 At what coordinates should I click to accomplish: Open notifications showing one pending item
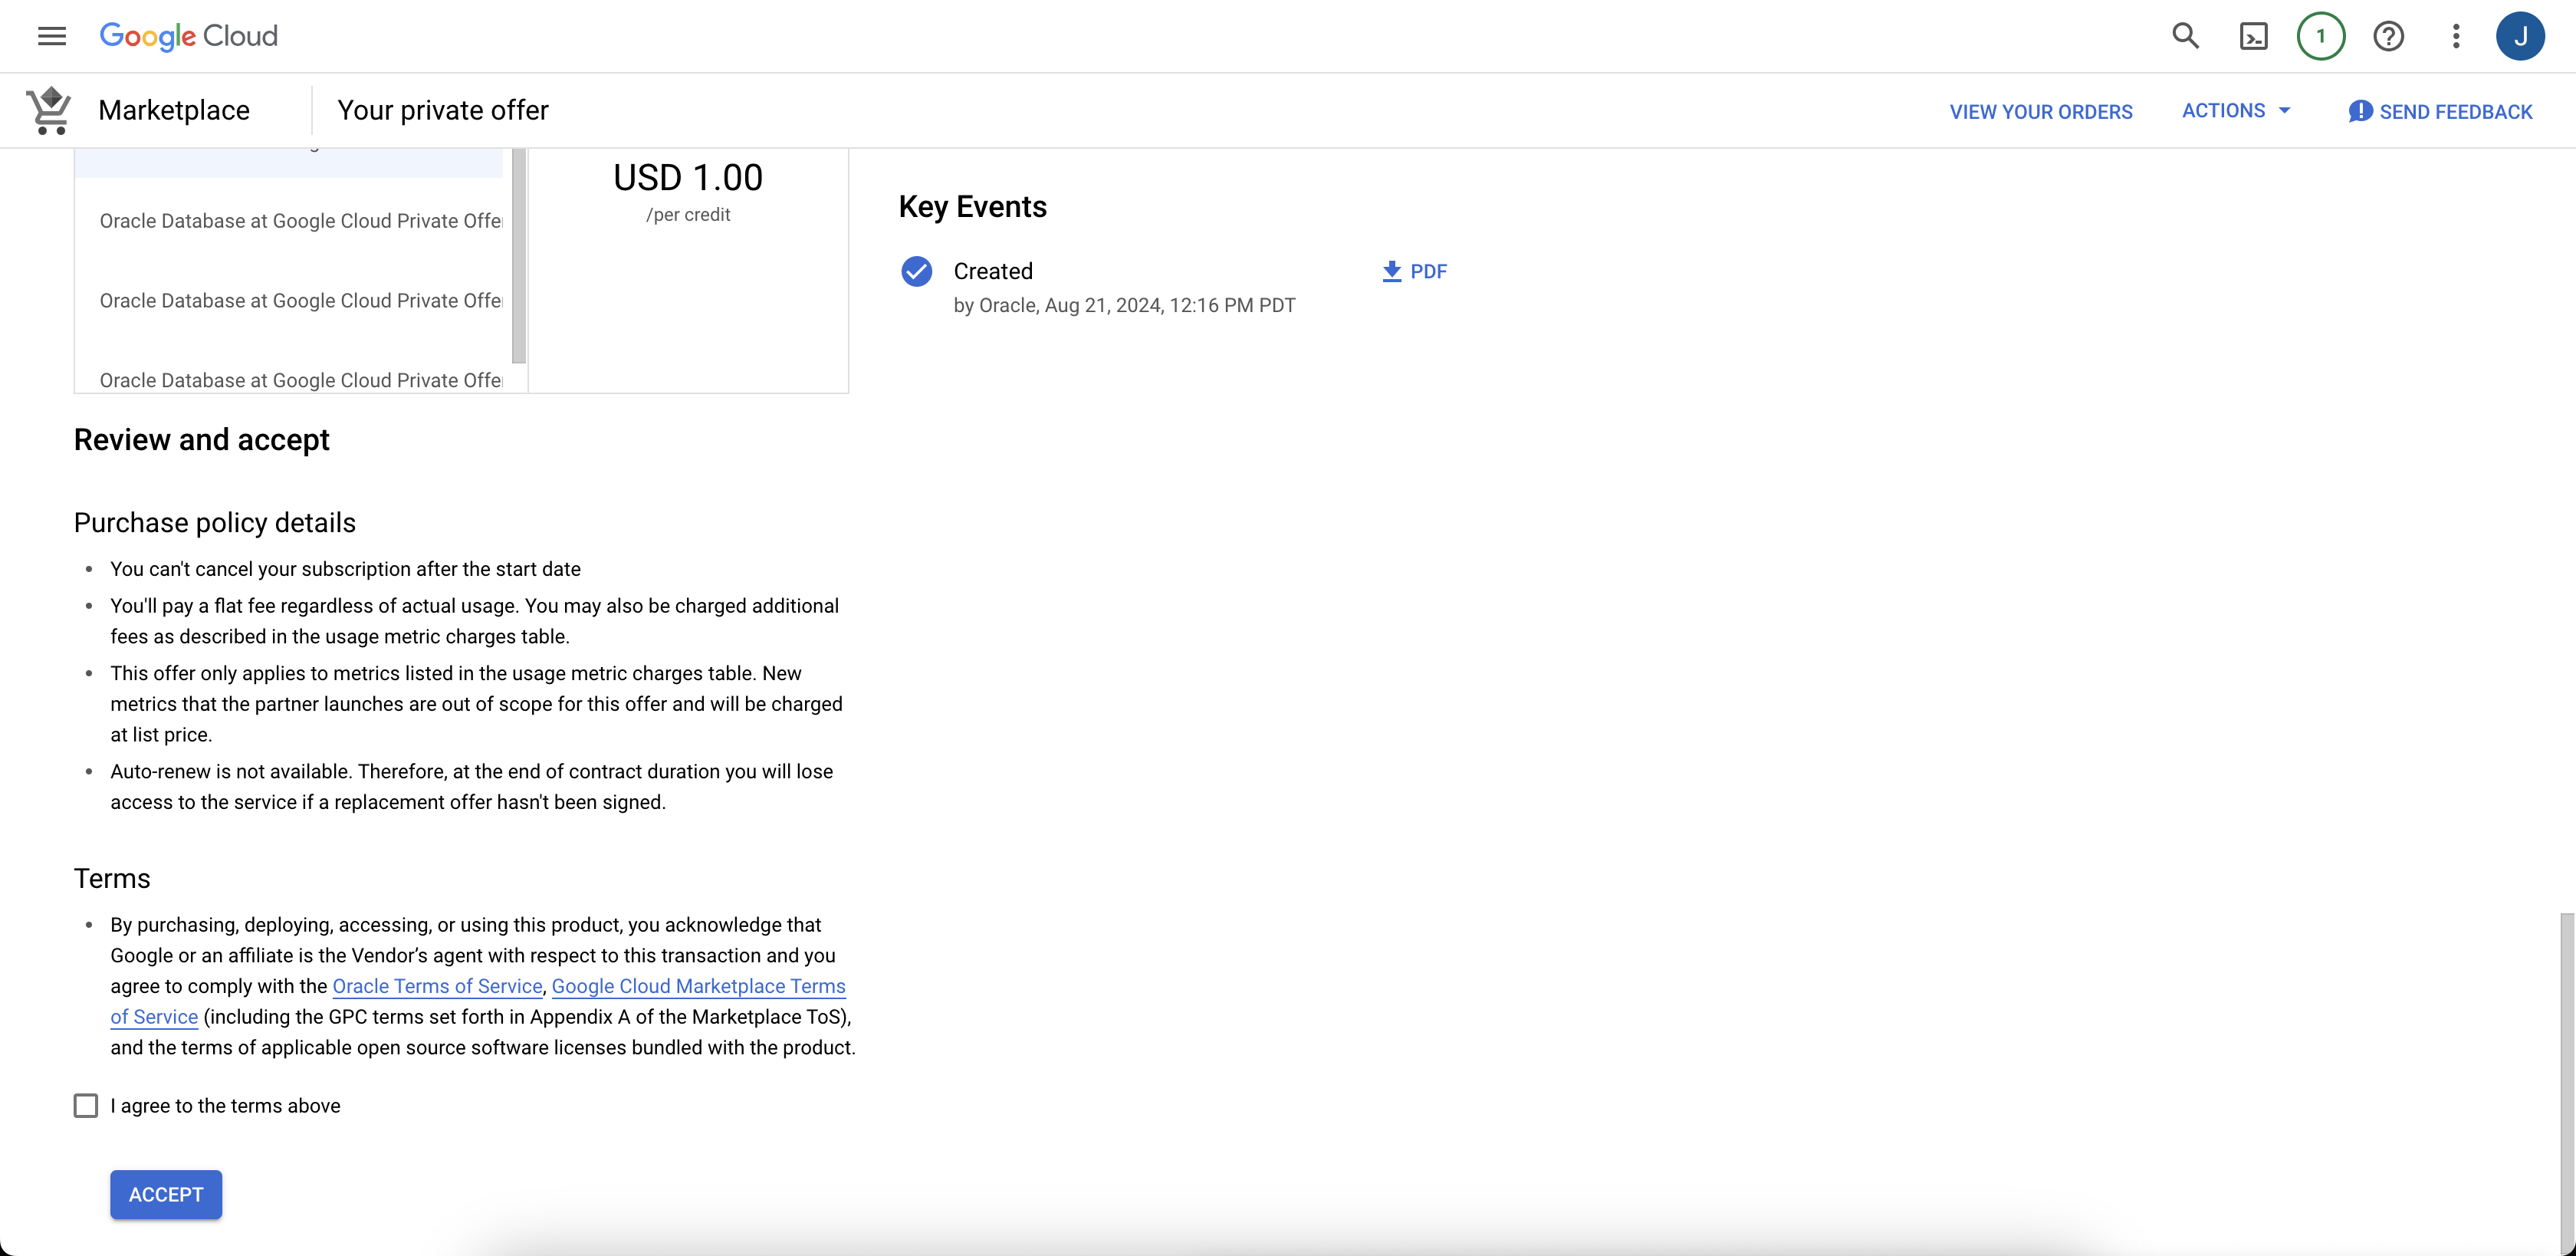(x=2321, y=36)
